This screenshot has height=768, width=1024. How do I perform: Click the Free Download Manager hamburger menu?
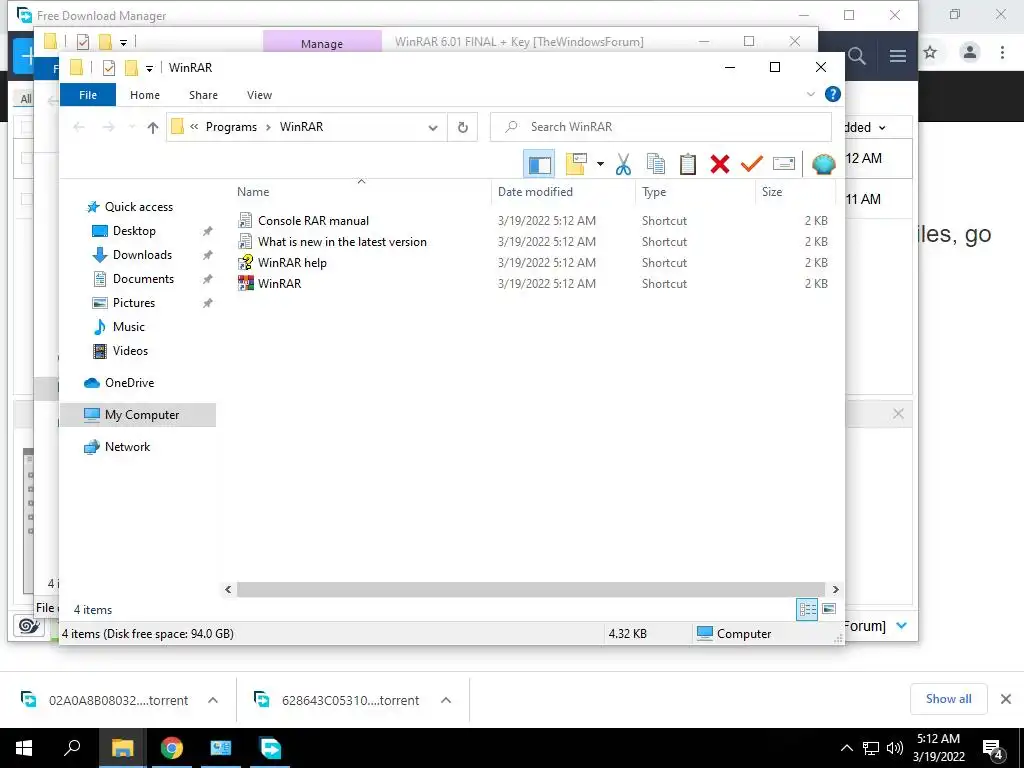tap(897, 56)
